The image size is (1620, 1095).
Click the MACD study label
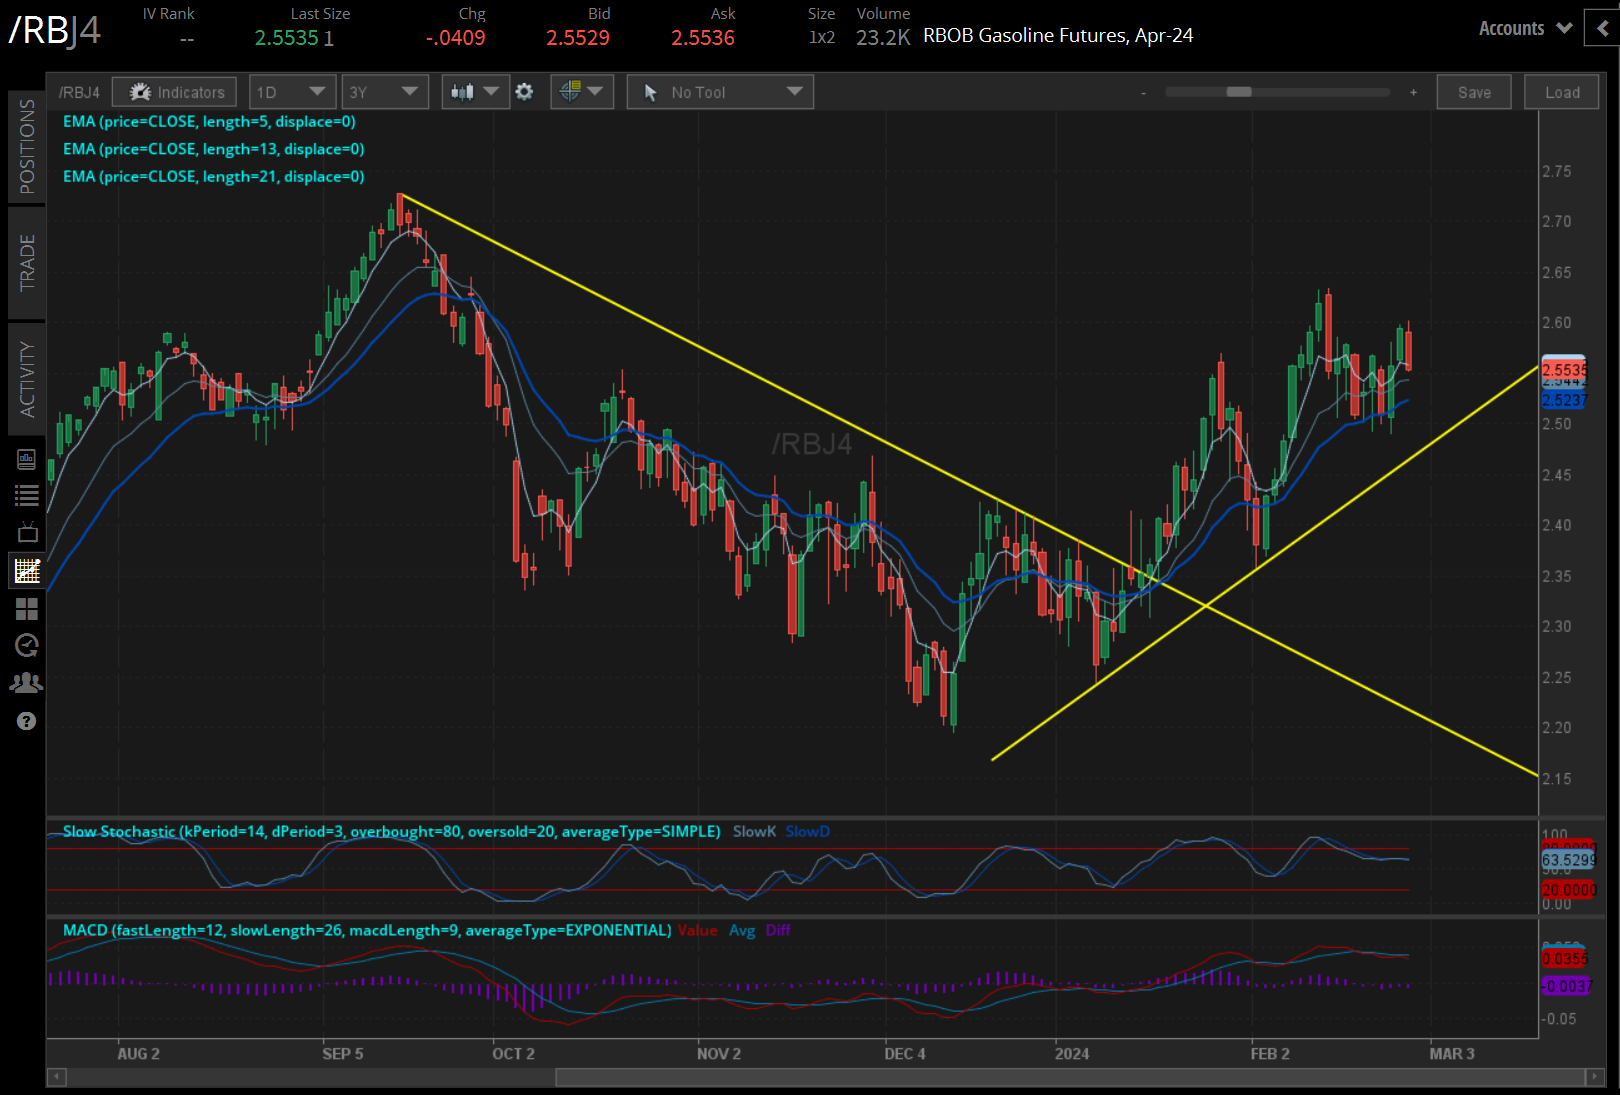(367, 930)
